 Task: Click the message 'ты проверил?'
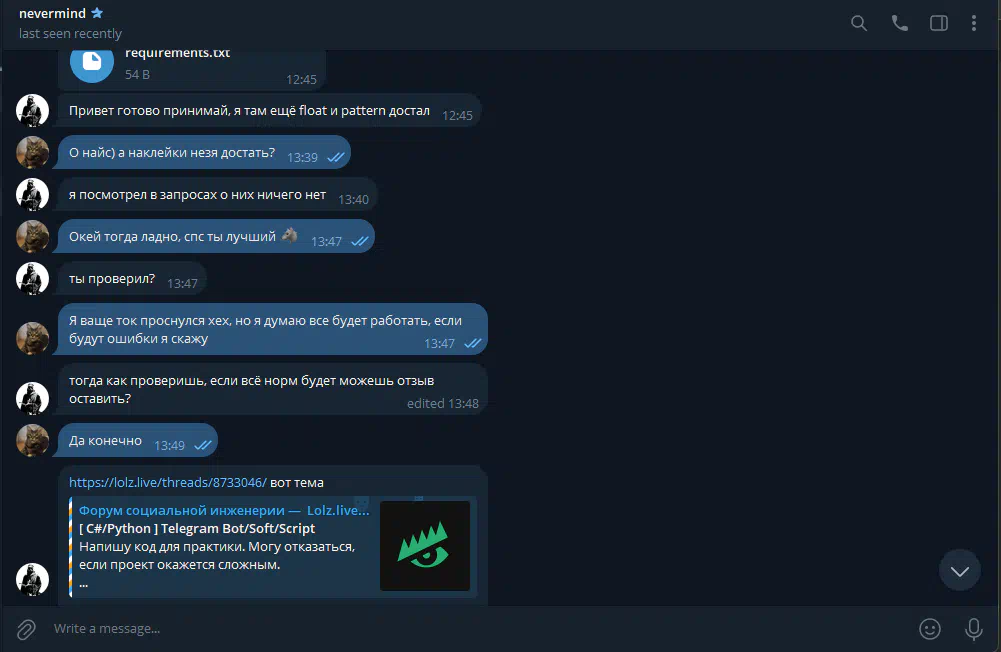point(132,279)
